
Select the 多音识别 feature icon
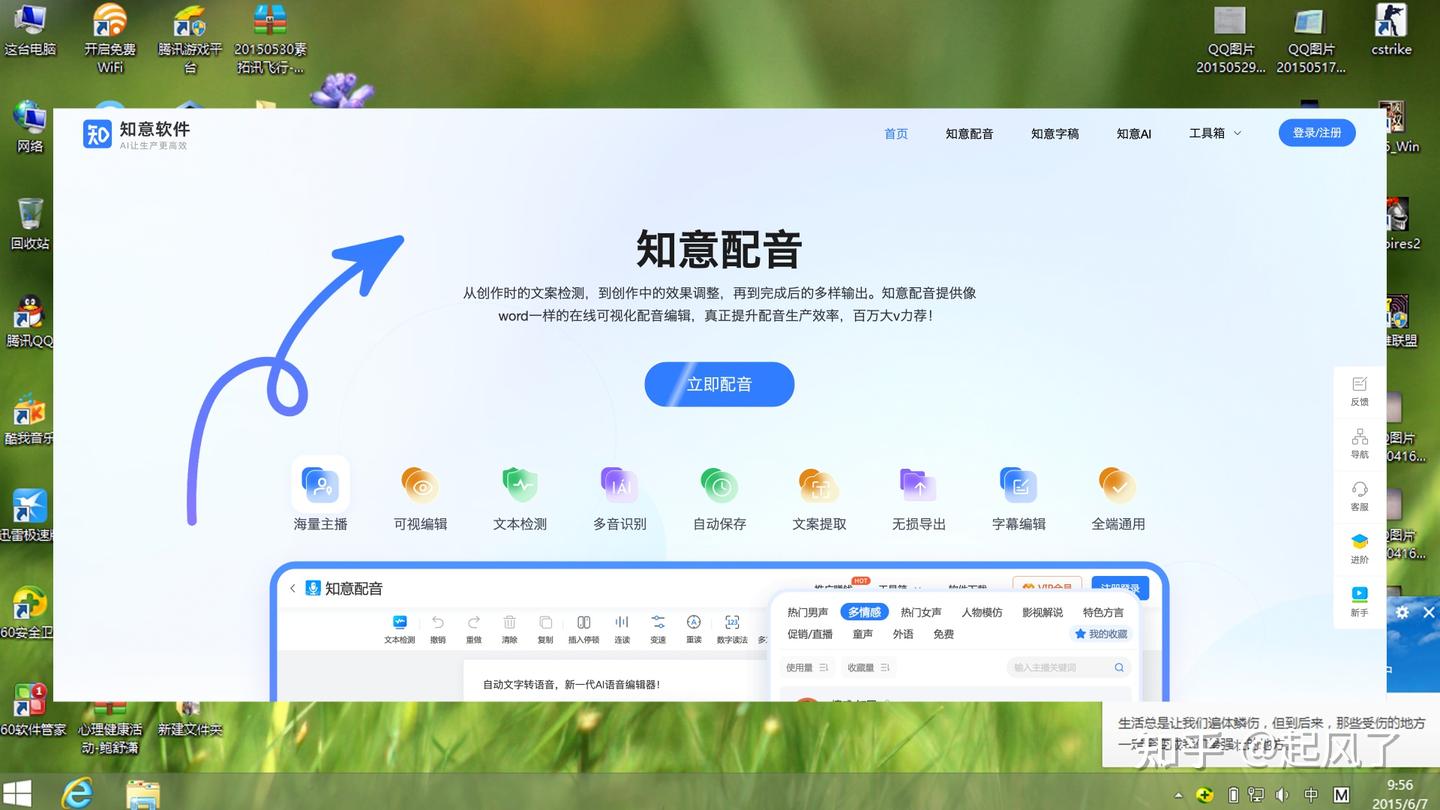click(x=620, y=486)
